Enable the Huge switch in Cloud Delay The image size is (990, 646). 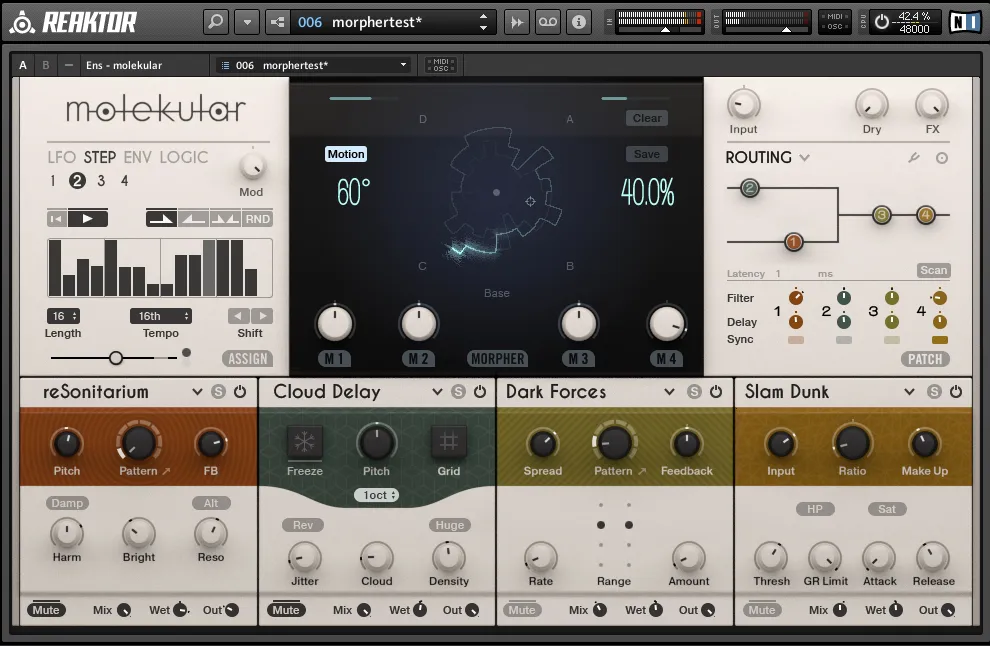(x=450, y=525)
